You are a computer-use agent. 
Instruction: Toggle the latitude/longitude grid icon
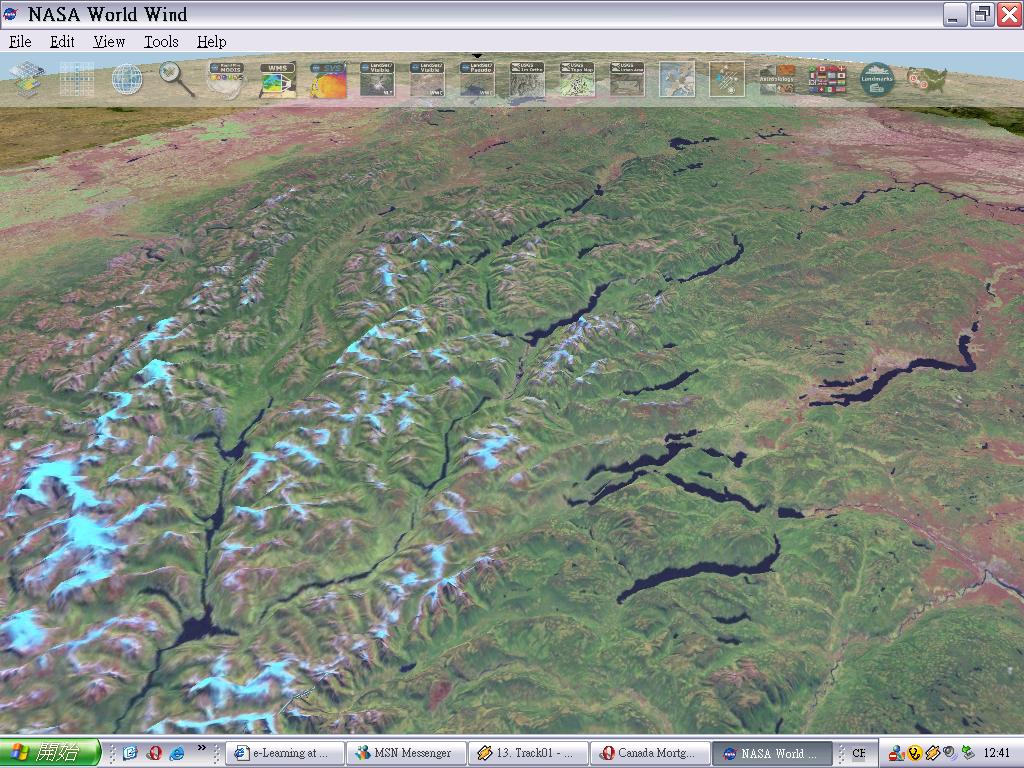[77, 79]
